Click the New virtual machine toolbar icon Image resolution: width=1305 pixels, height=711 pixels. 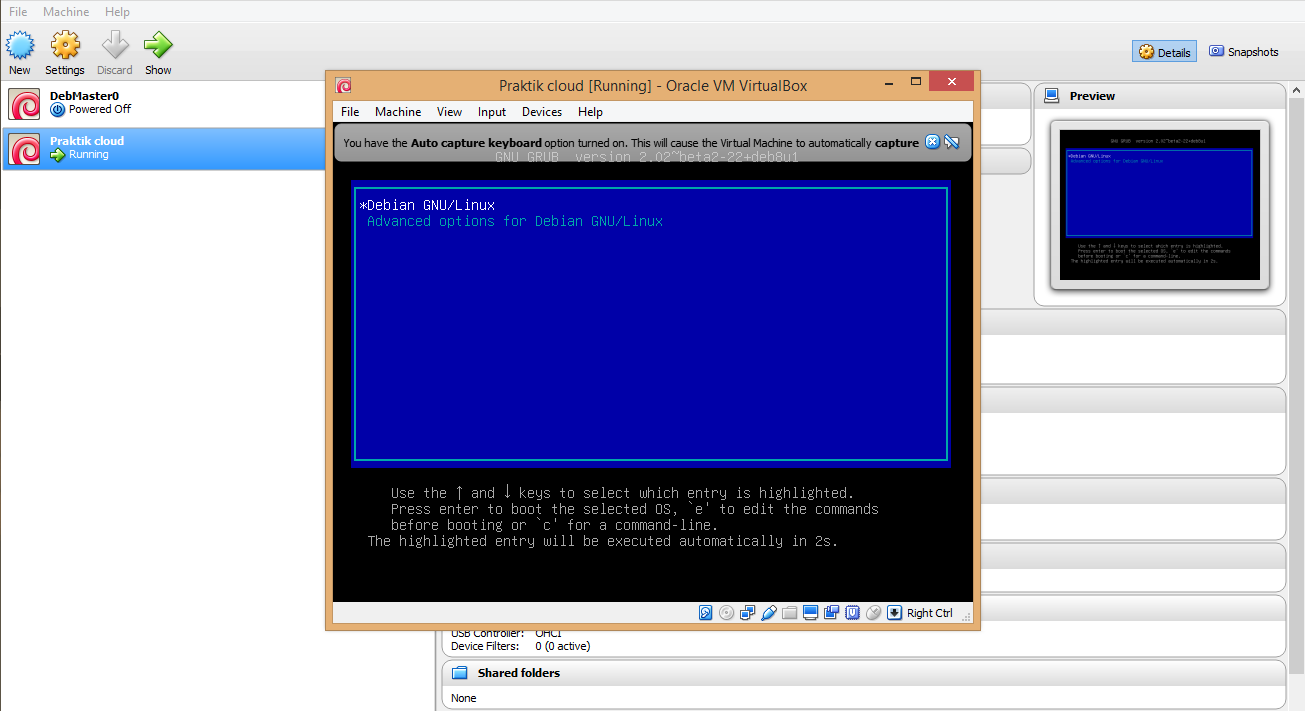[20, 45]
